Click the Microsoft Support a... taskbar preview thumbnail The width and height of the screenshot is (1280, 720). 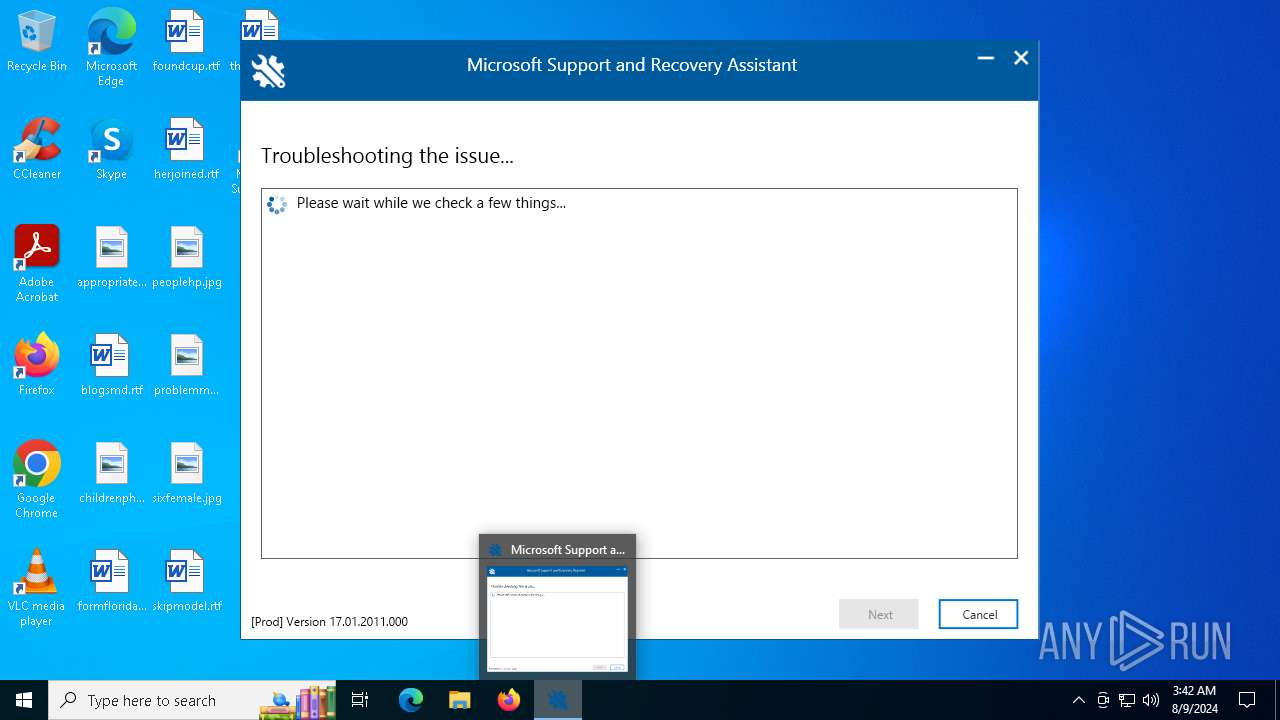557,607
